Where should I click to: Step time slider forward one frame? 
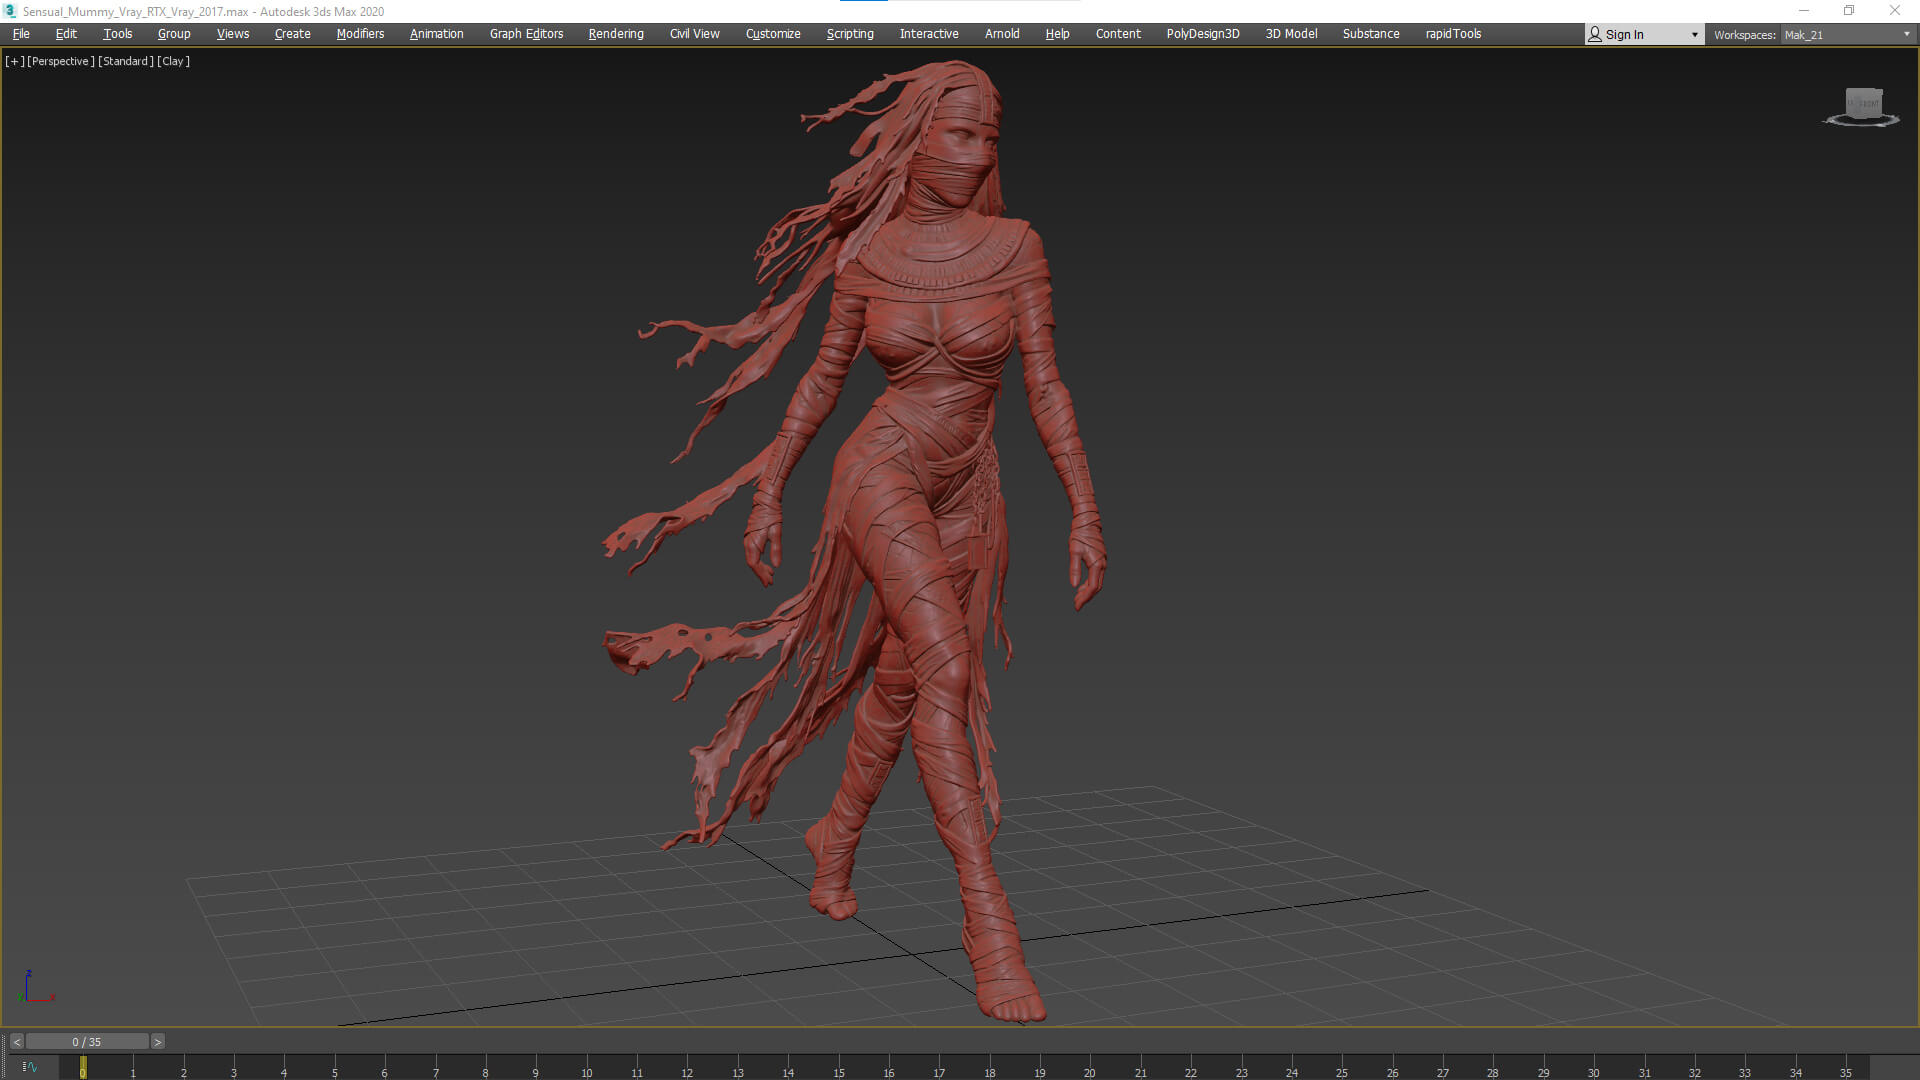[157, 1042]
